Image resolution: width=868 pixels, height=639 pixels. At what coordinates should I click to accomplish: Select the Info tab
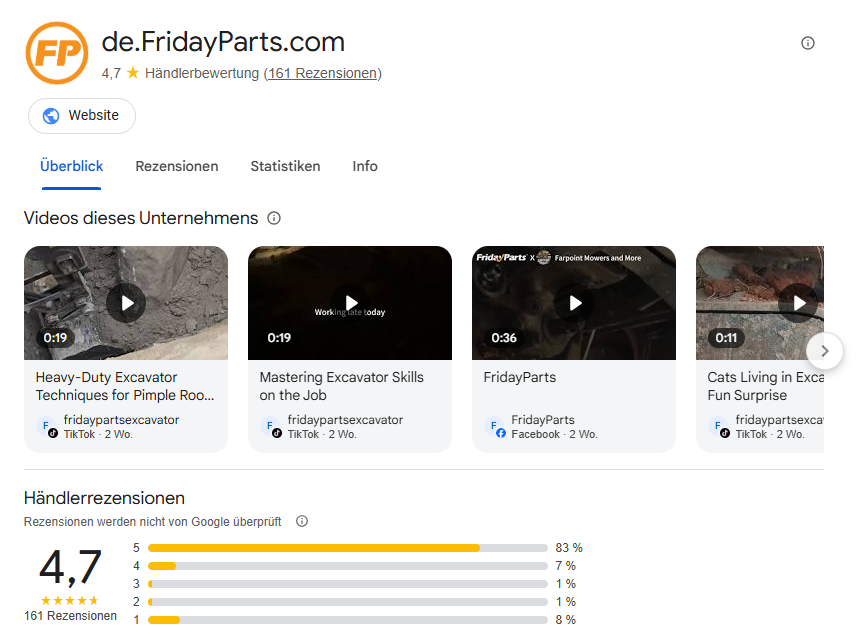point(364,166)
